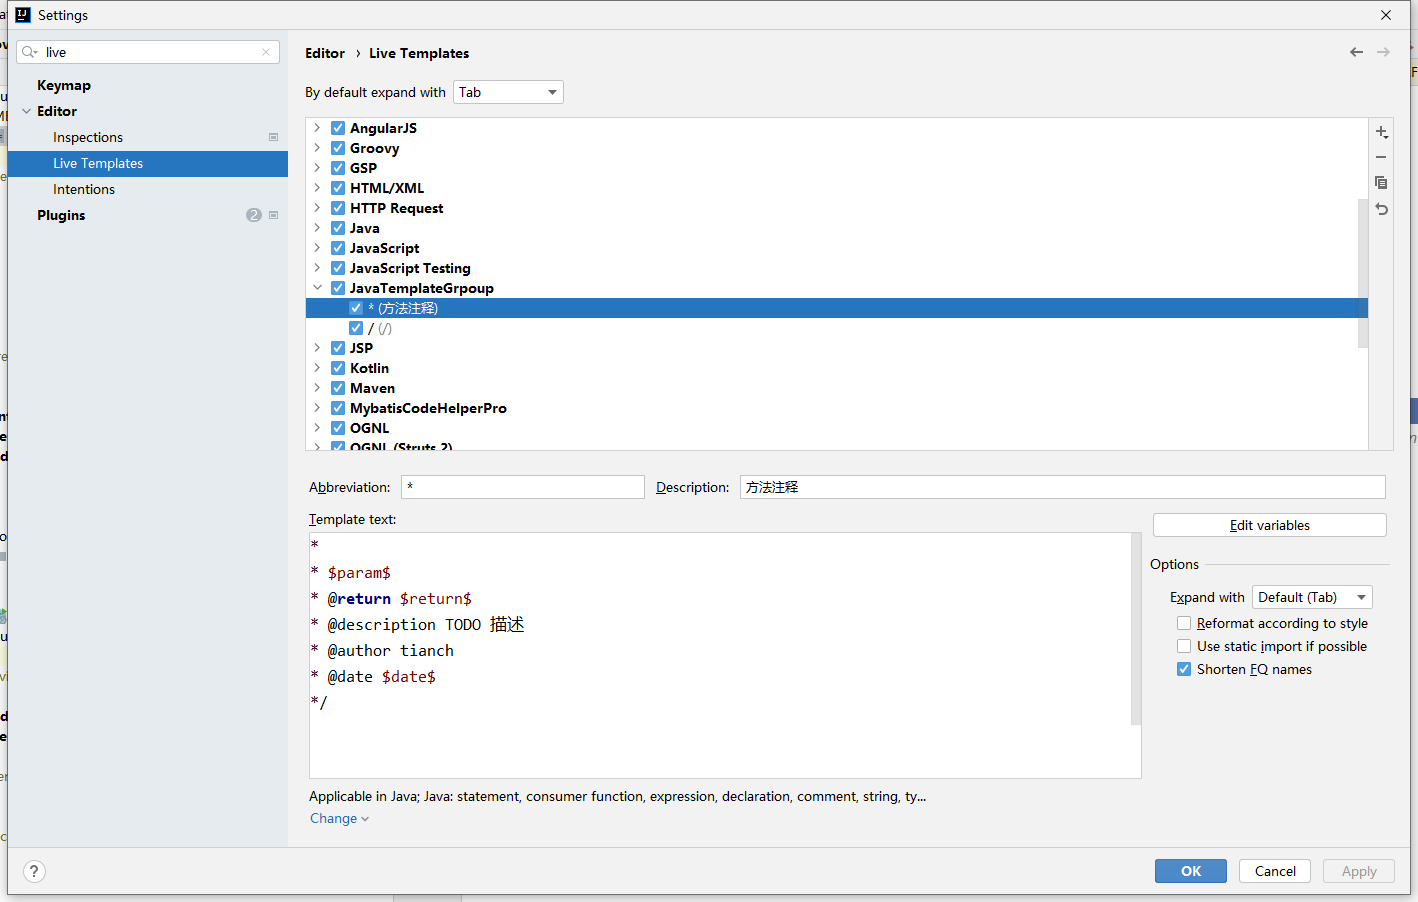Expand the OGNL template group
Image resolution: width=1418 pixels, height=902 pixels.
[x=317, y=428]
